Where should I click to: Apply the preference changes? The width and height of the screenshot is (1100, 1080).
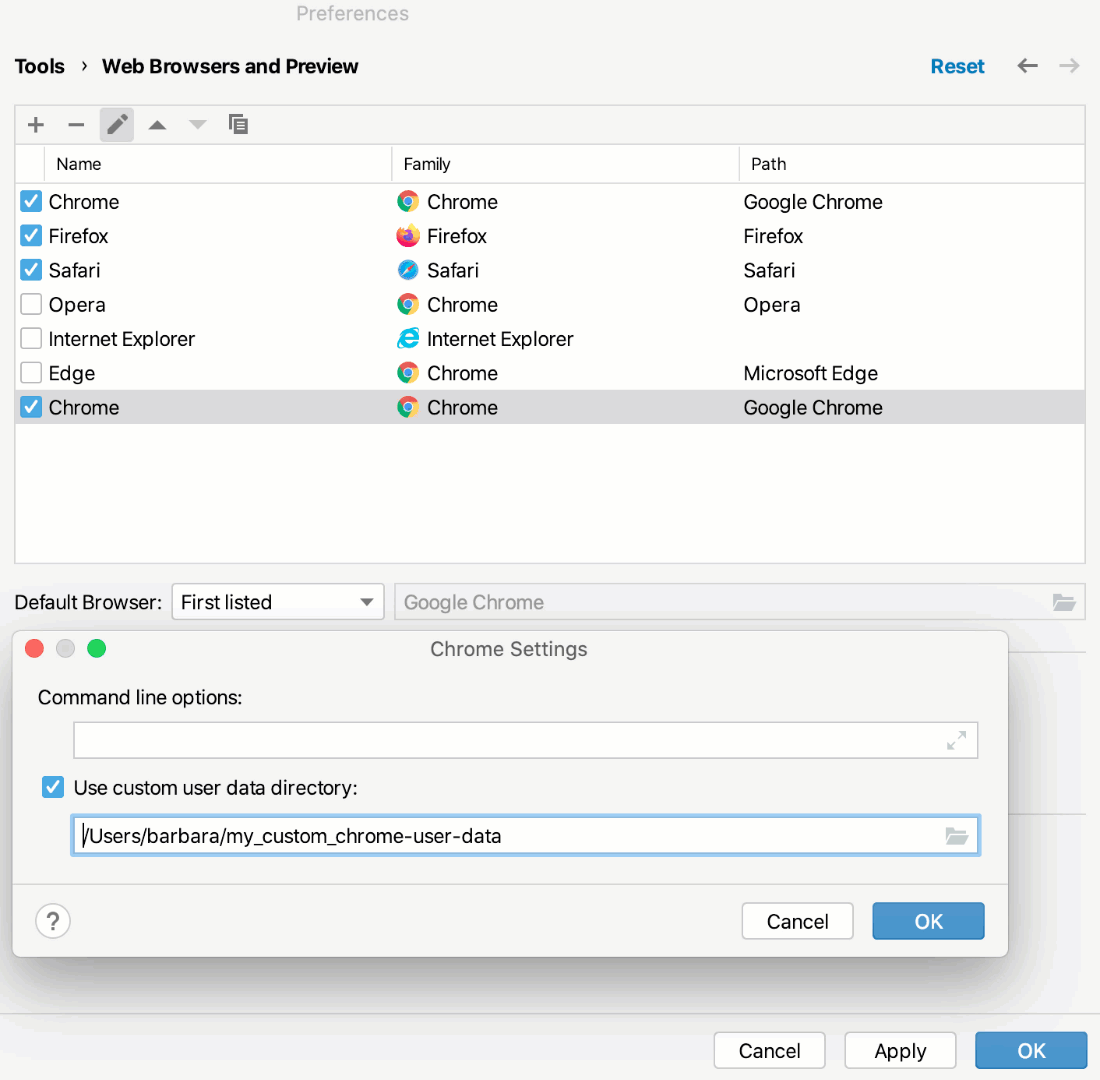tap(899, 1050)
